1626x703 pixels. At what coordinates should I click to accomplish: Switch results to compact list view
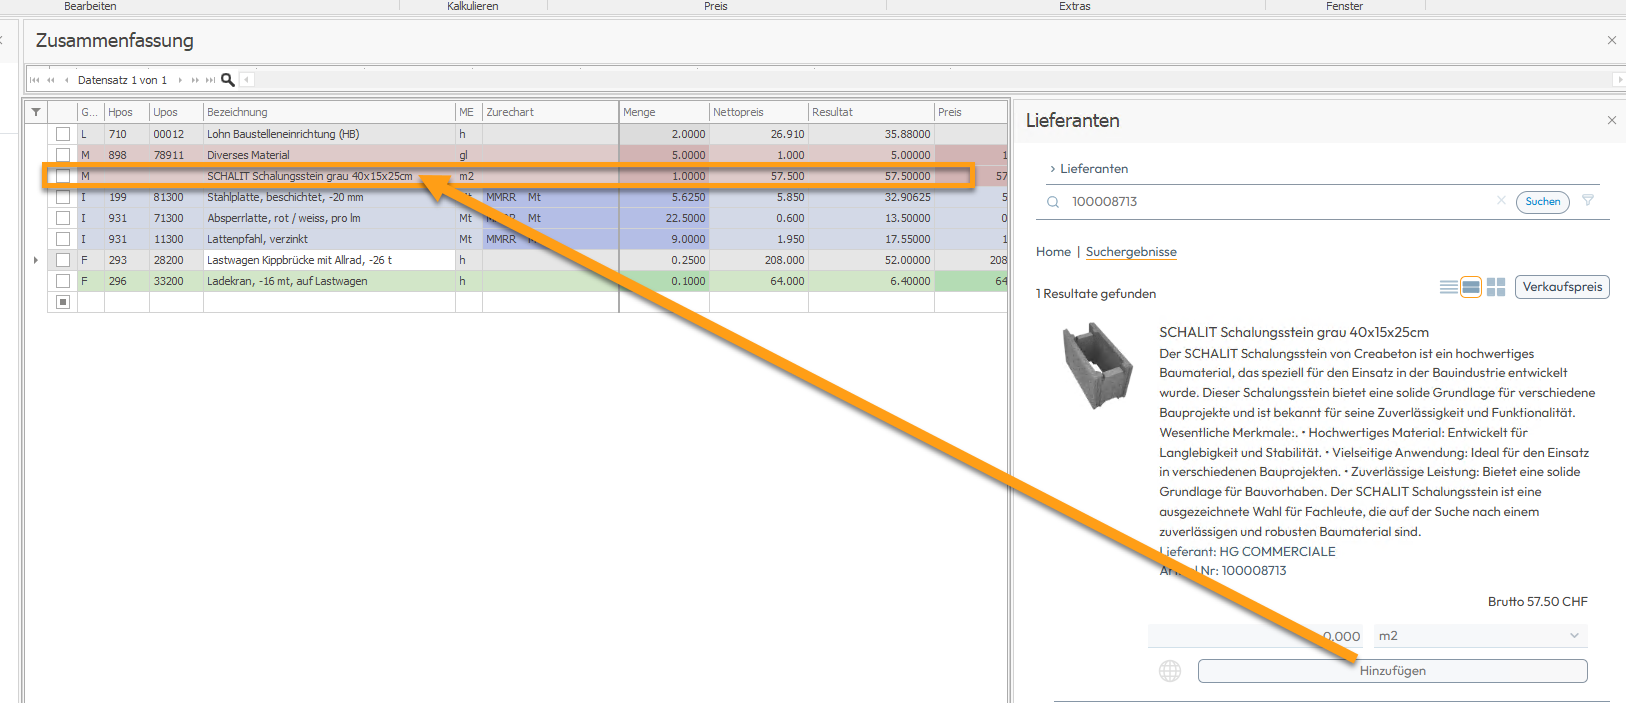1448,287
